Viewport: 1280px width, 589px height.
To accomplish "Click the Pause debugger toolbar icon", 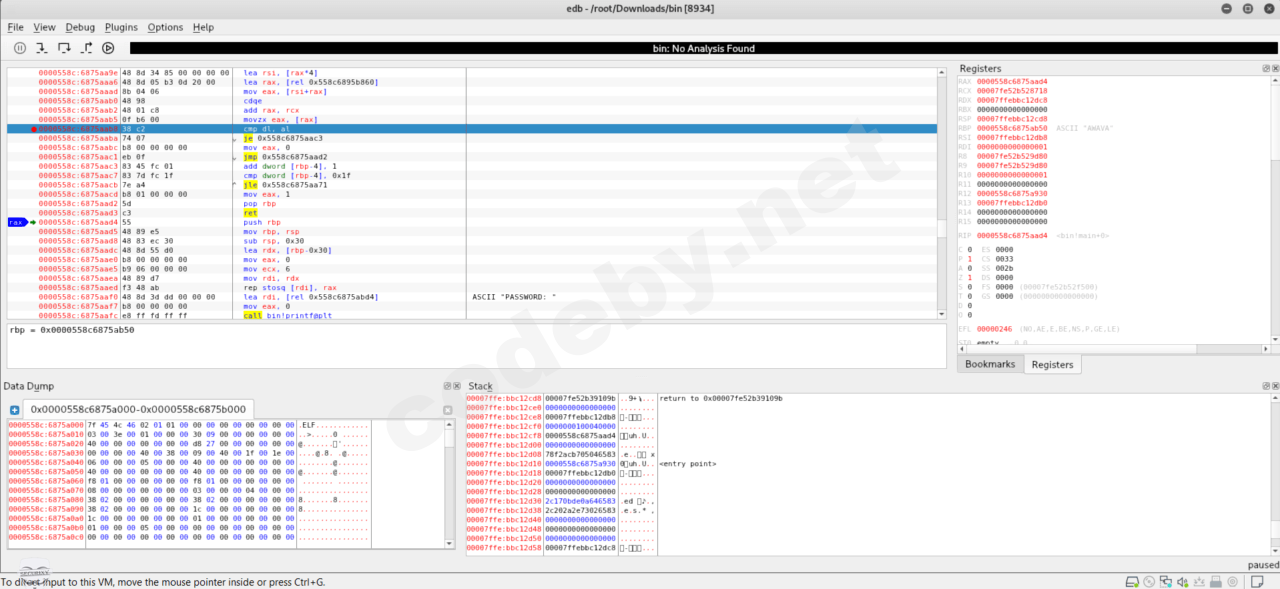I will [x=20, y=48].
